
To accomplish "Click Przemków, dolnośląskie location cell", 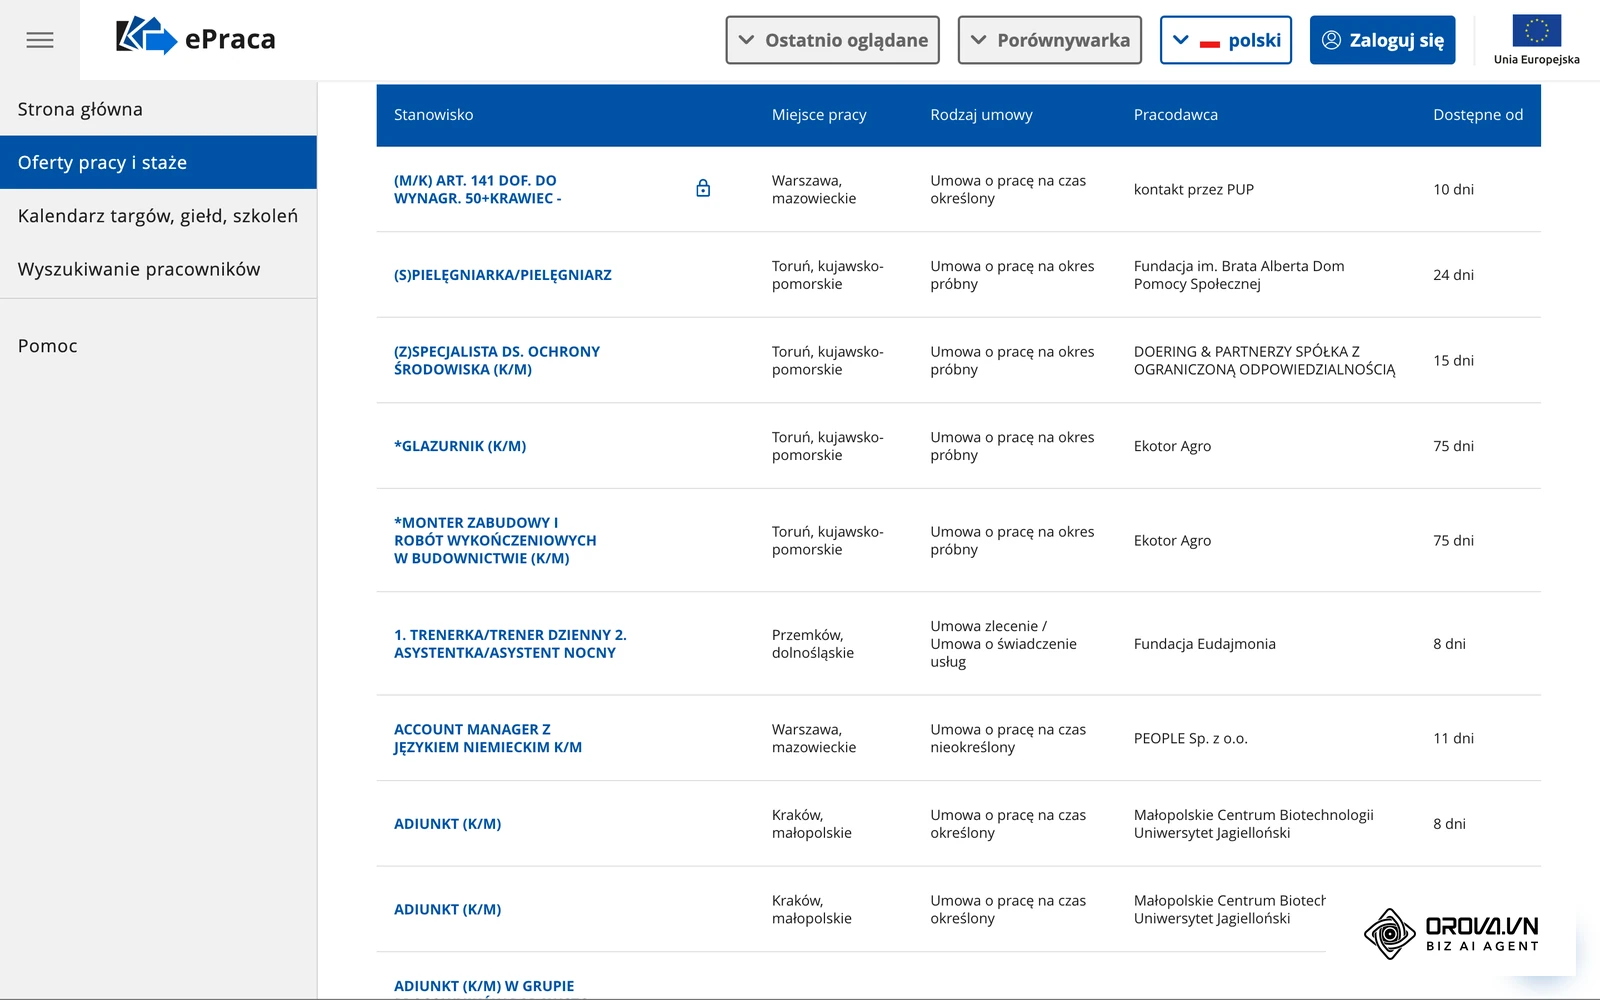I will (x=813, y=644).
